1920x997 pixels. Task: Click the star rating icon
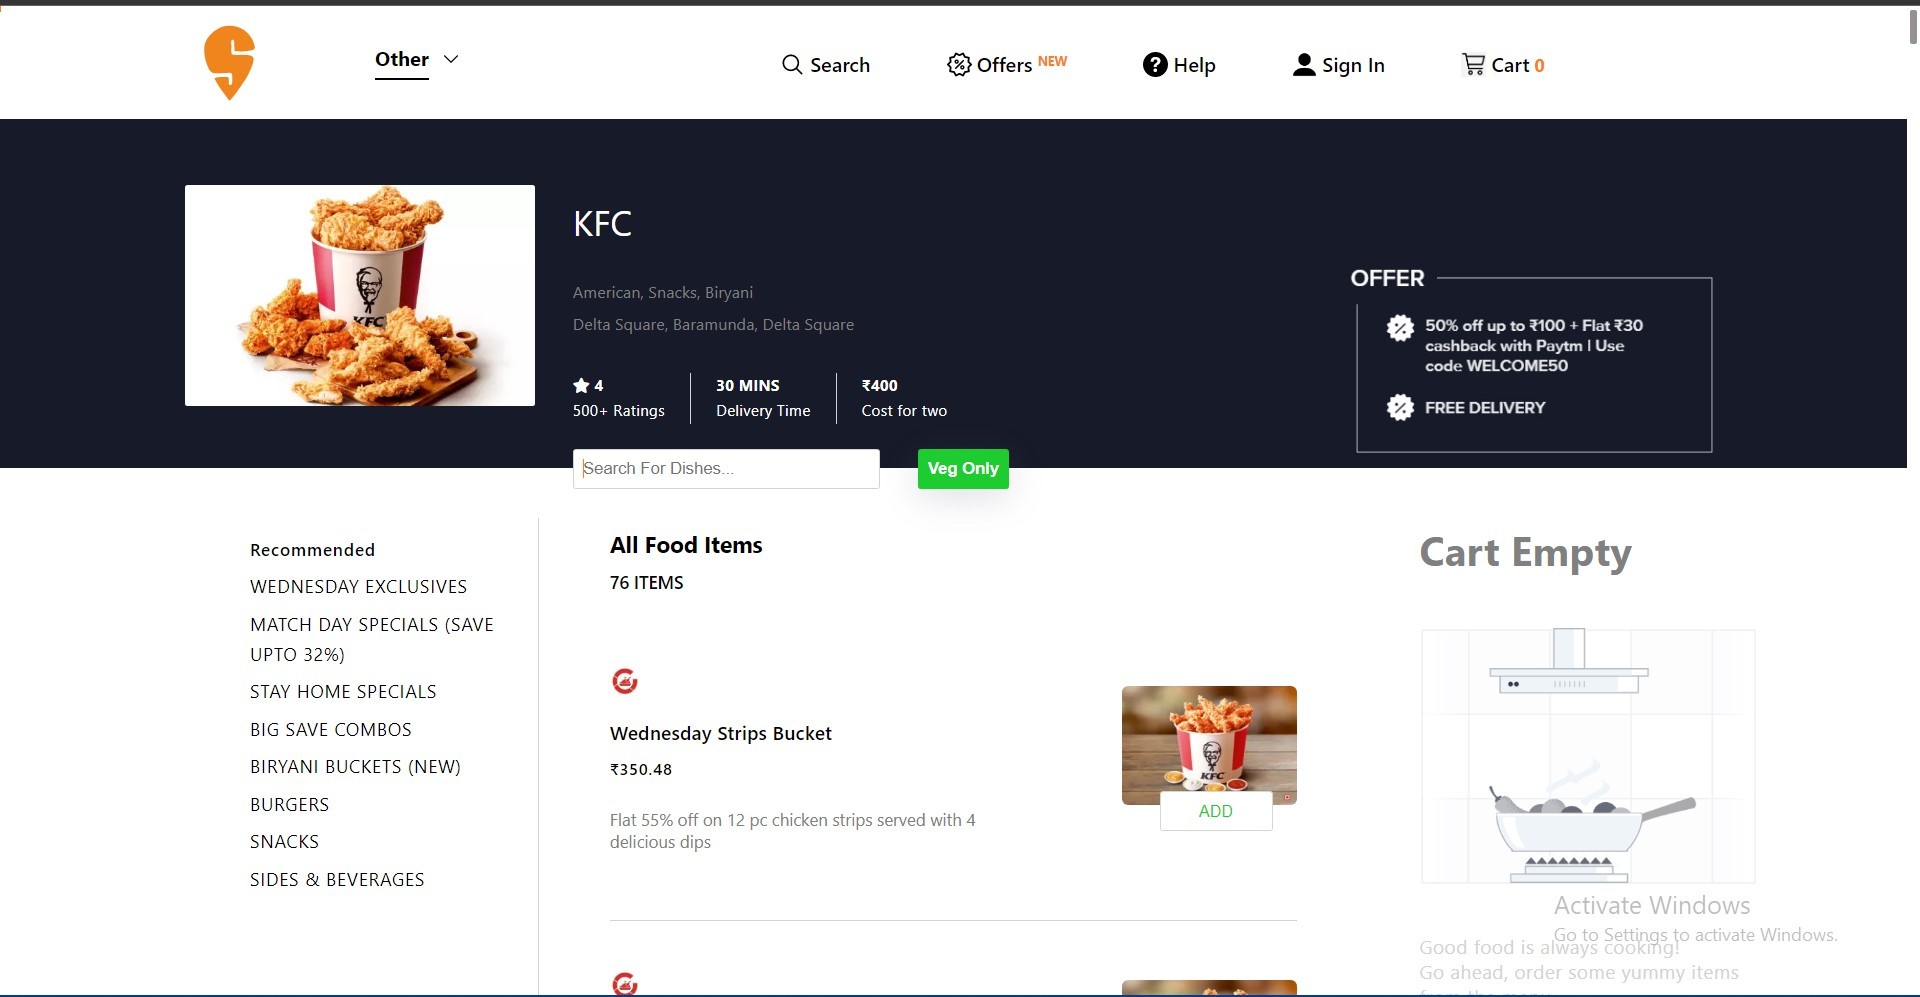581,385
